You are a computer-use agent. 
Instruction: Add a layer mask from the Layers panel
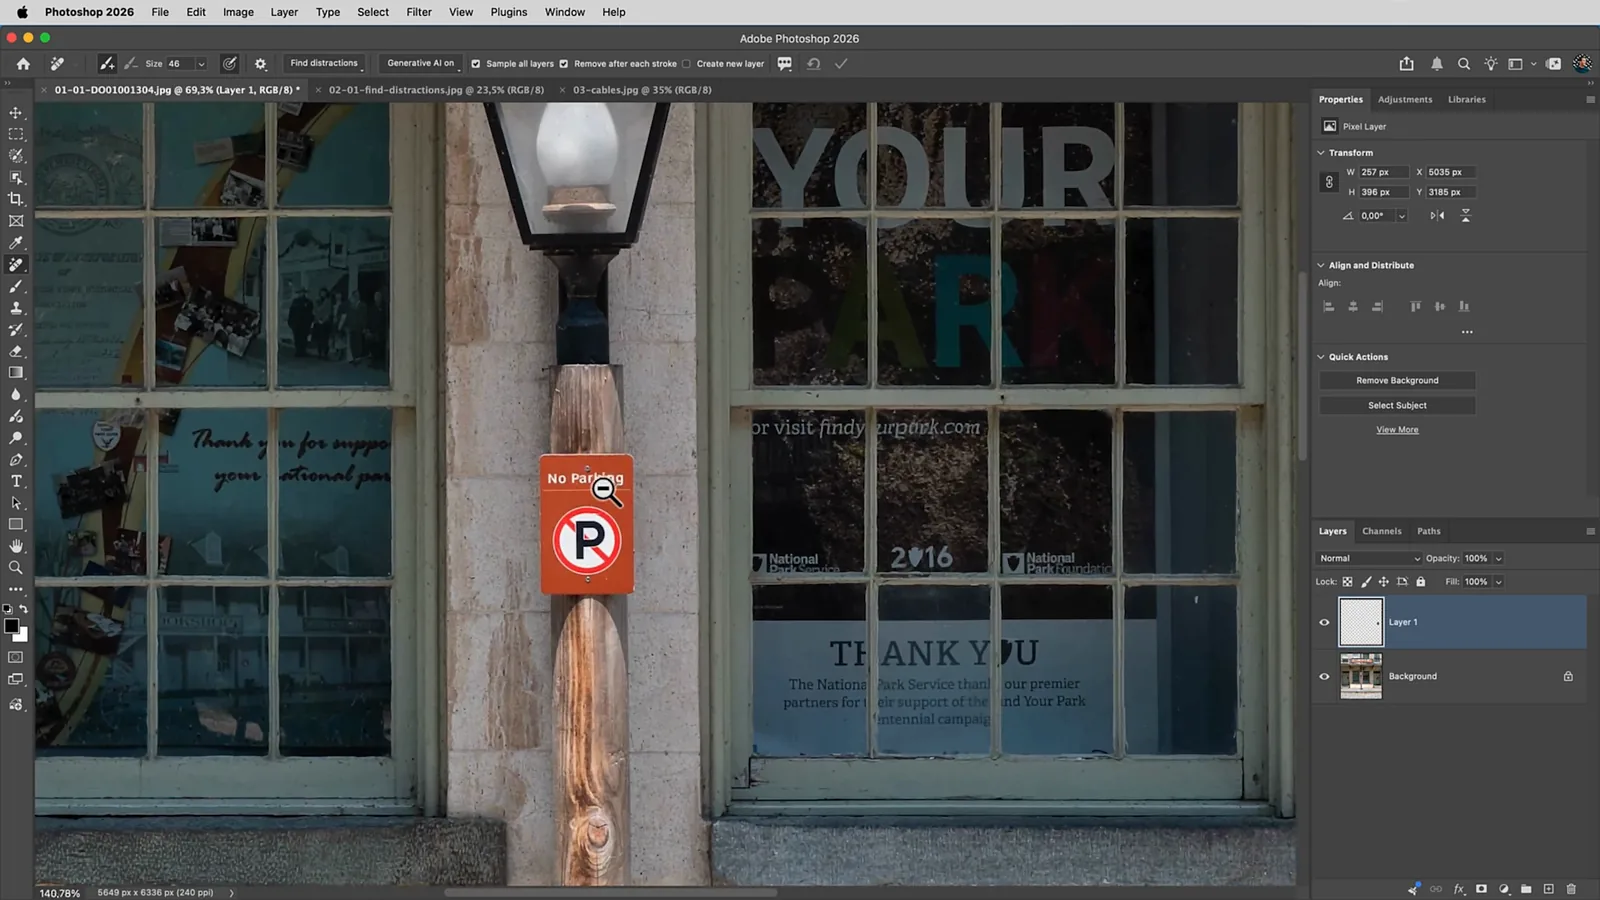click(1481, 888)
